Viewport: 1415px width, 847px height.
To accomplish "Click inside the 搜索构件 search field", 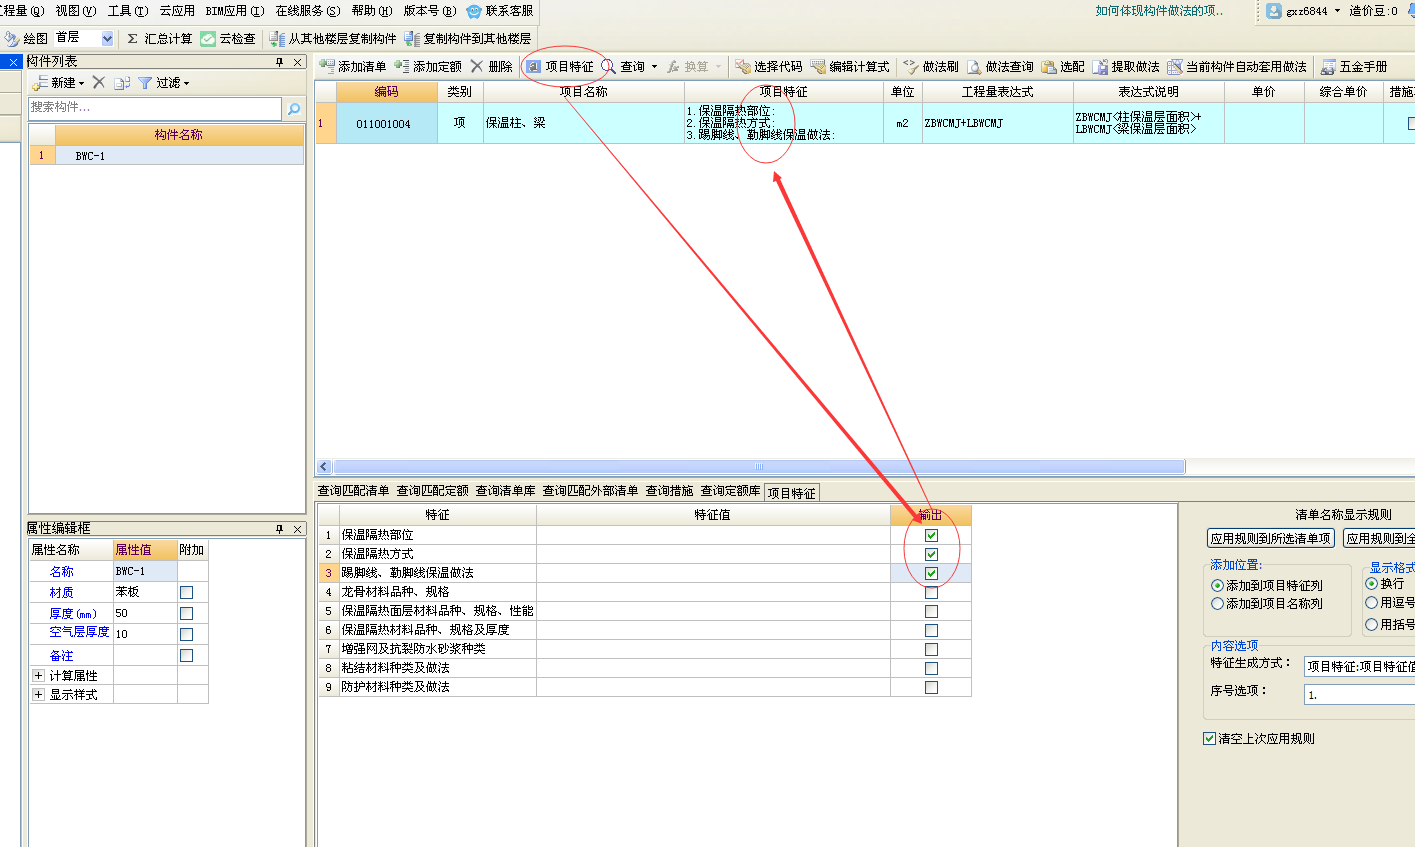I will tap(155, 108).
